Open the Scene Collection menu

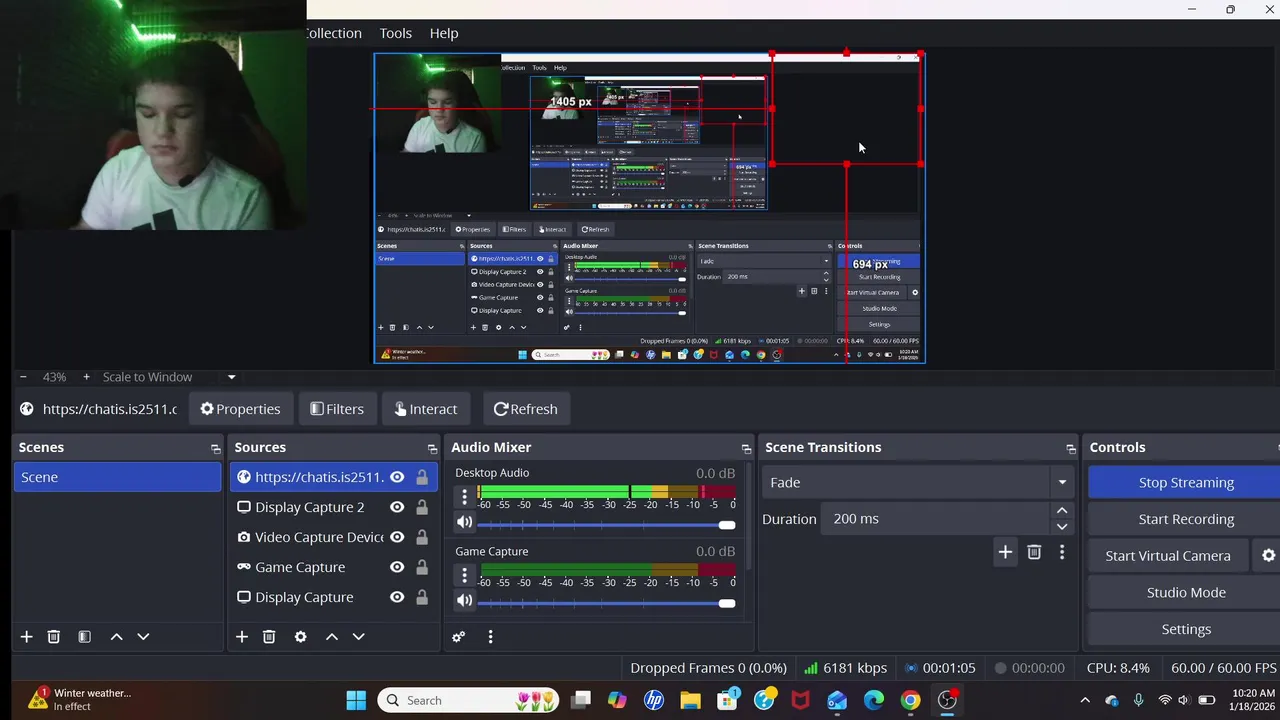333,33
